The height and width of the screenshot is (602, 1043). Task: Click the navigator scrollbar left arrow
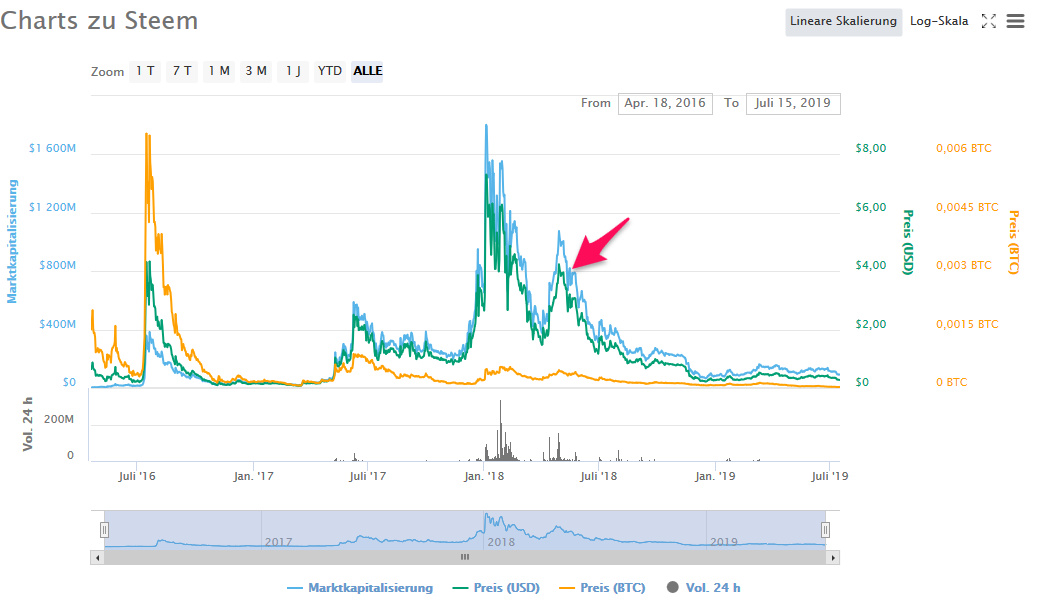pos(98,557)
